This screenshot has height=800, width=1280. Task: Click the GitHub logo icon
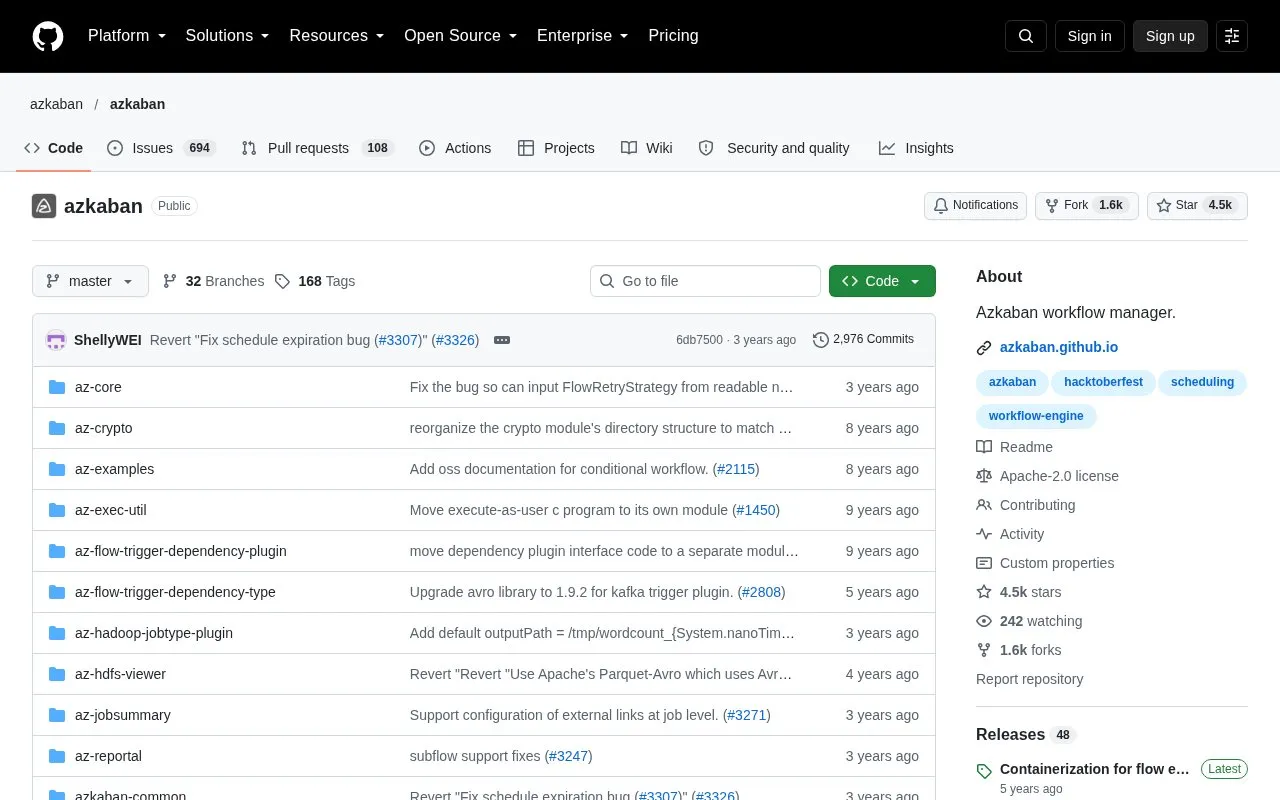click(48, 36)
